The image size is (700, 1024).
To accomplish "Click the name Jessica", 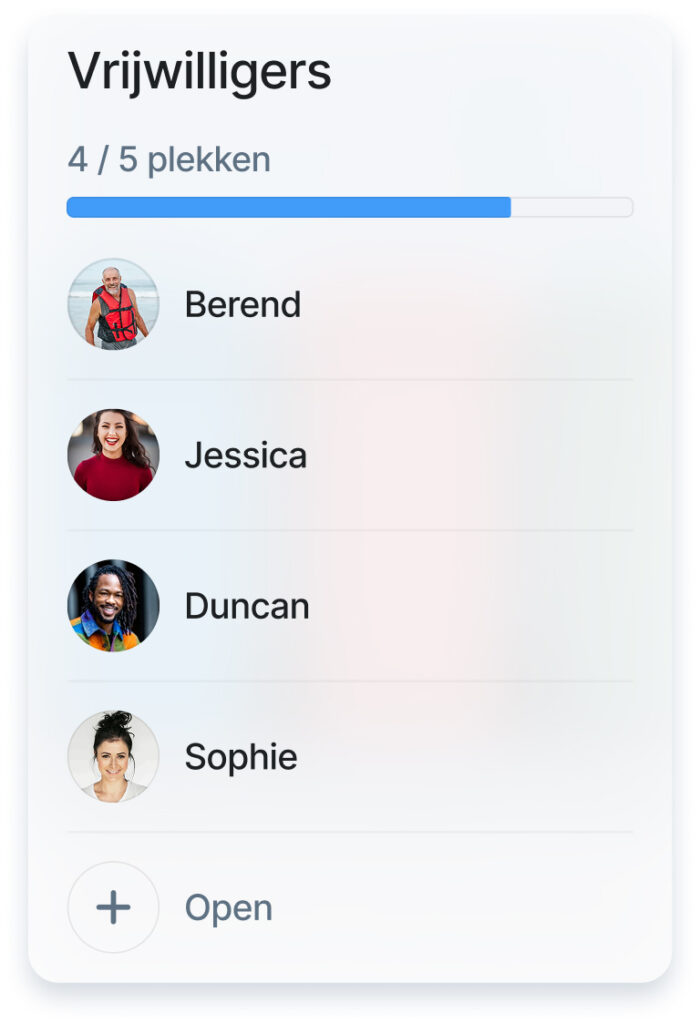I will (246, 456).
